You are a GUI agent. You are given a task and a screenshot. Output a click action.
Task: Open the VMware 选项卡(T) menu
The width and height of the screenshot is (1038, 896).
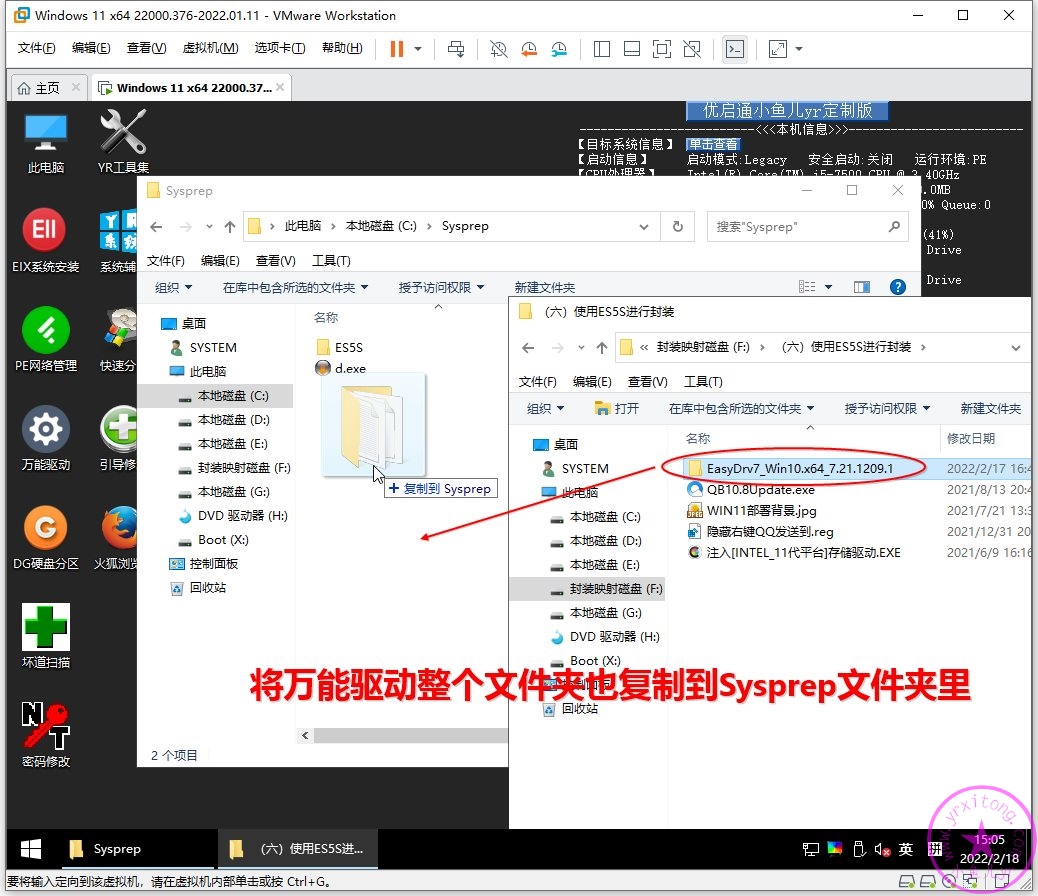pyautogui.click(x=280, y=48)
